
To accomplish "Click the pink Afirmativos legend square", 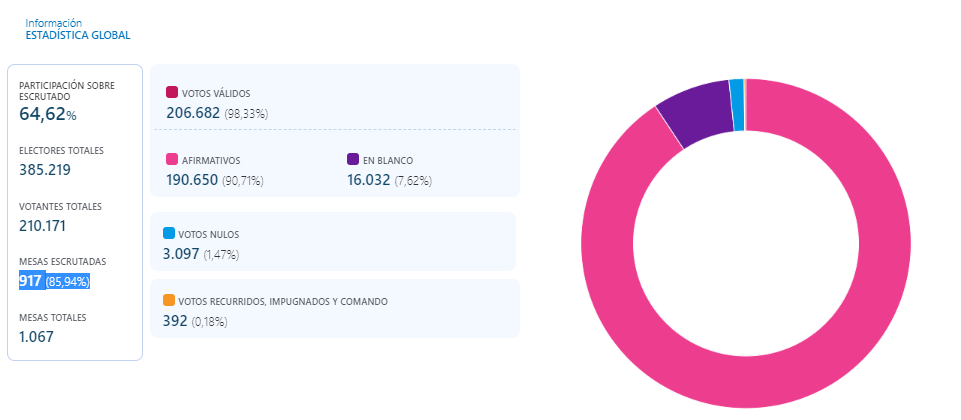I will coord(172,159).
